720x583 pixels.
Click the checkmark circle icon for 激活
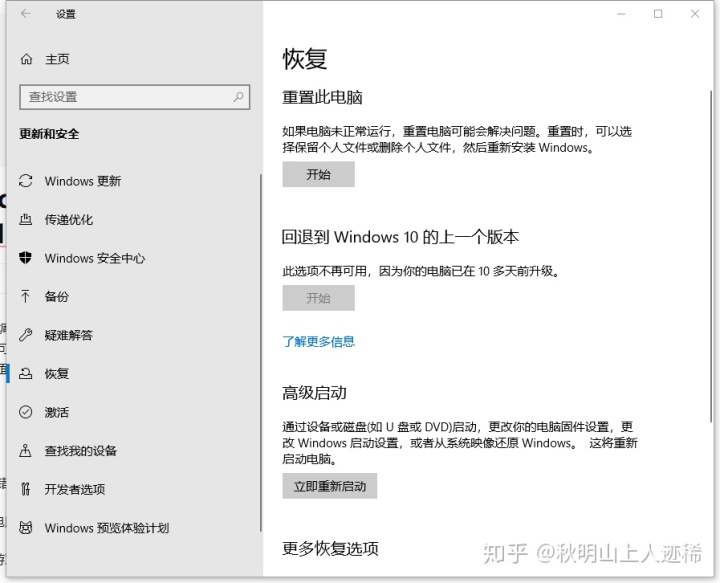point(26,412)
